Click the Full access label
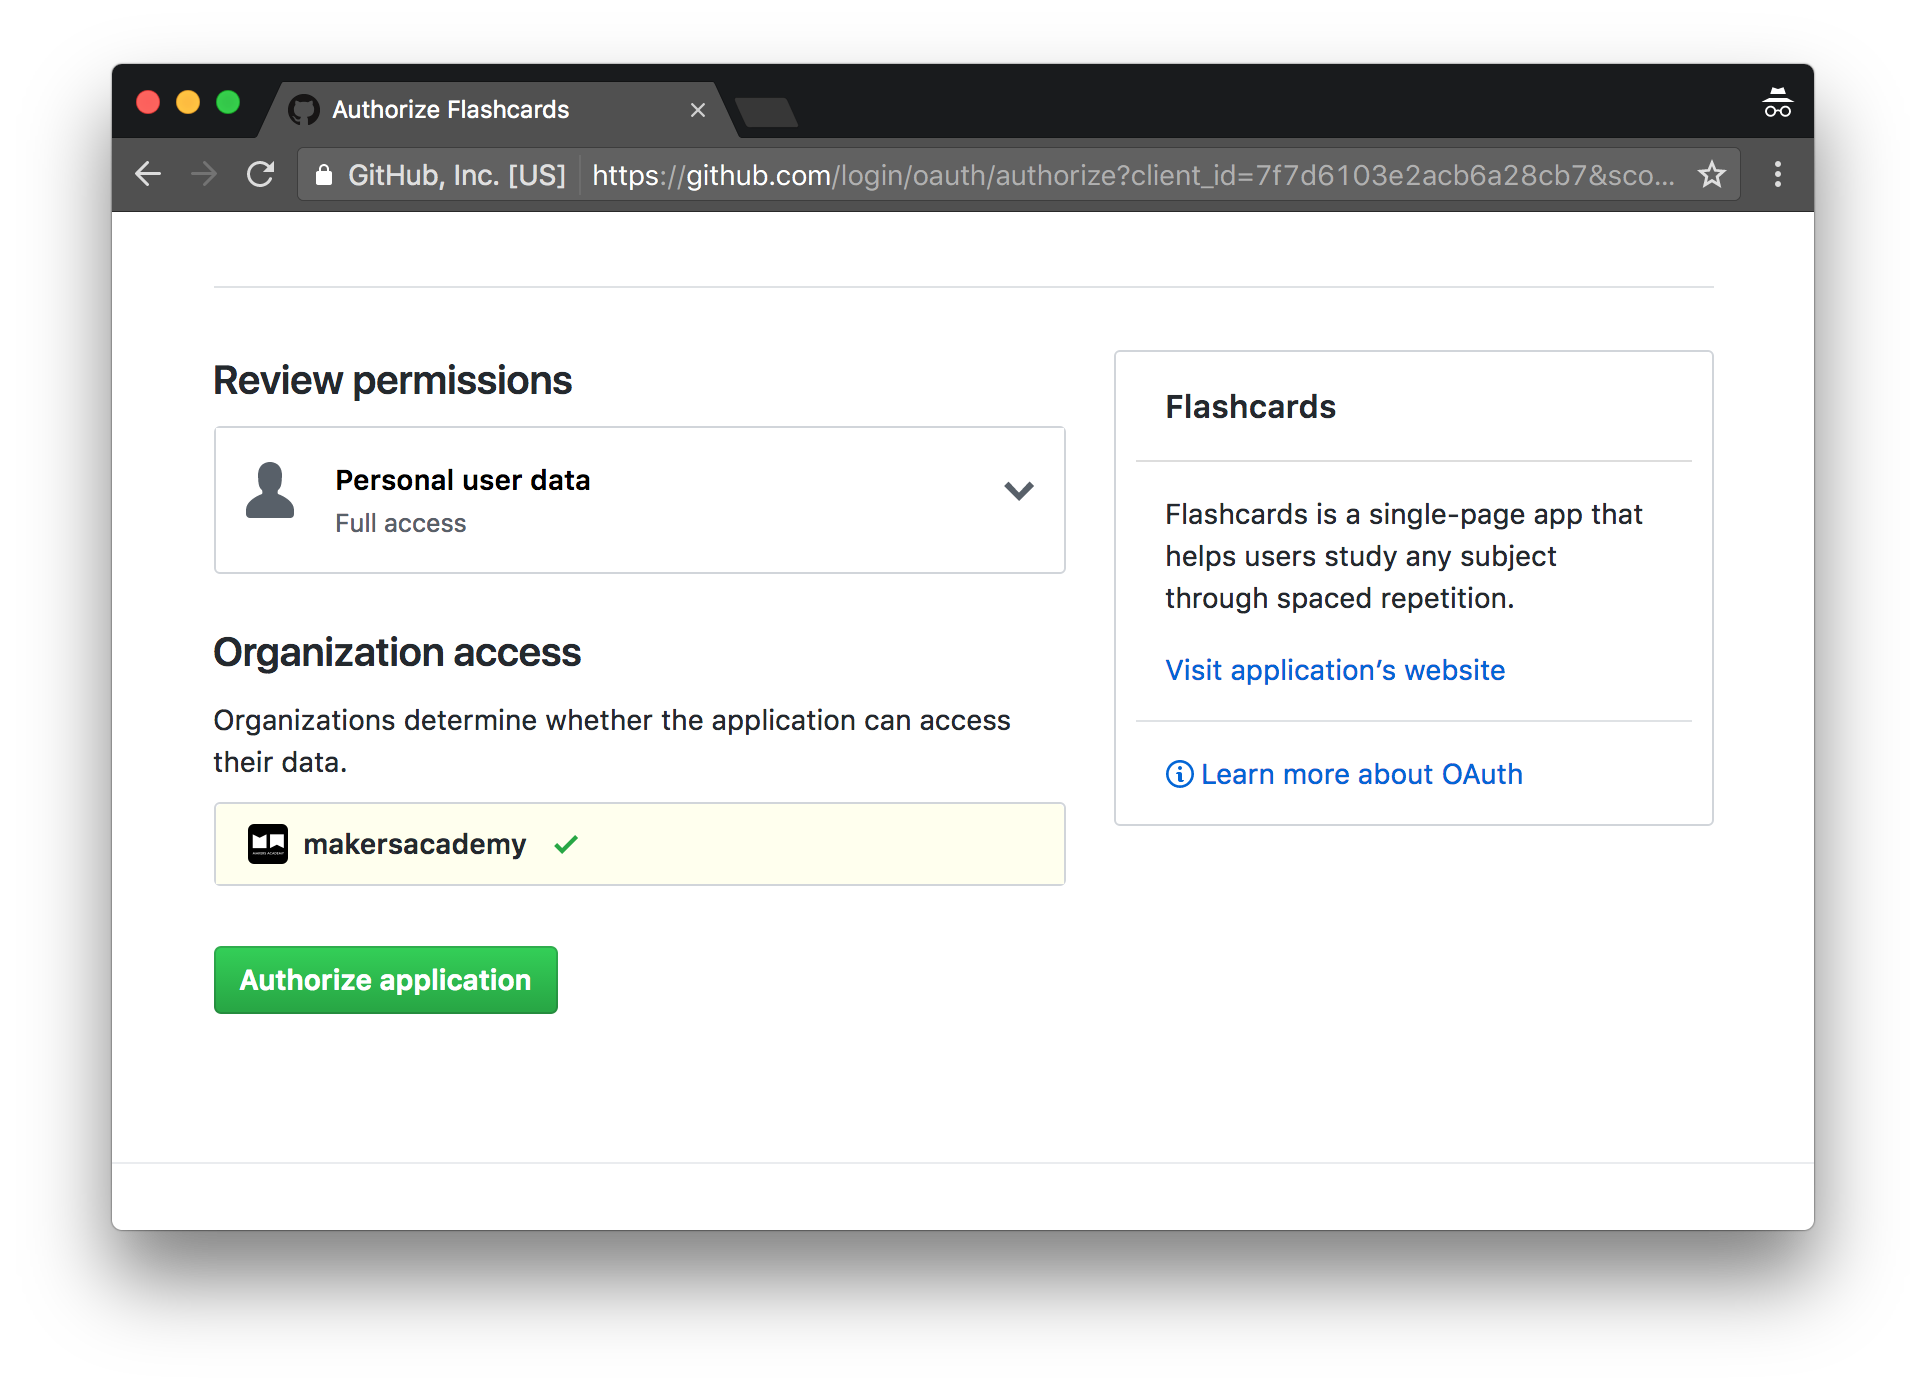The height and width of the screenshot is (1390, 1926). [x=400, y=523]
